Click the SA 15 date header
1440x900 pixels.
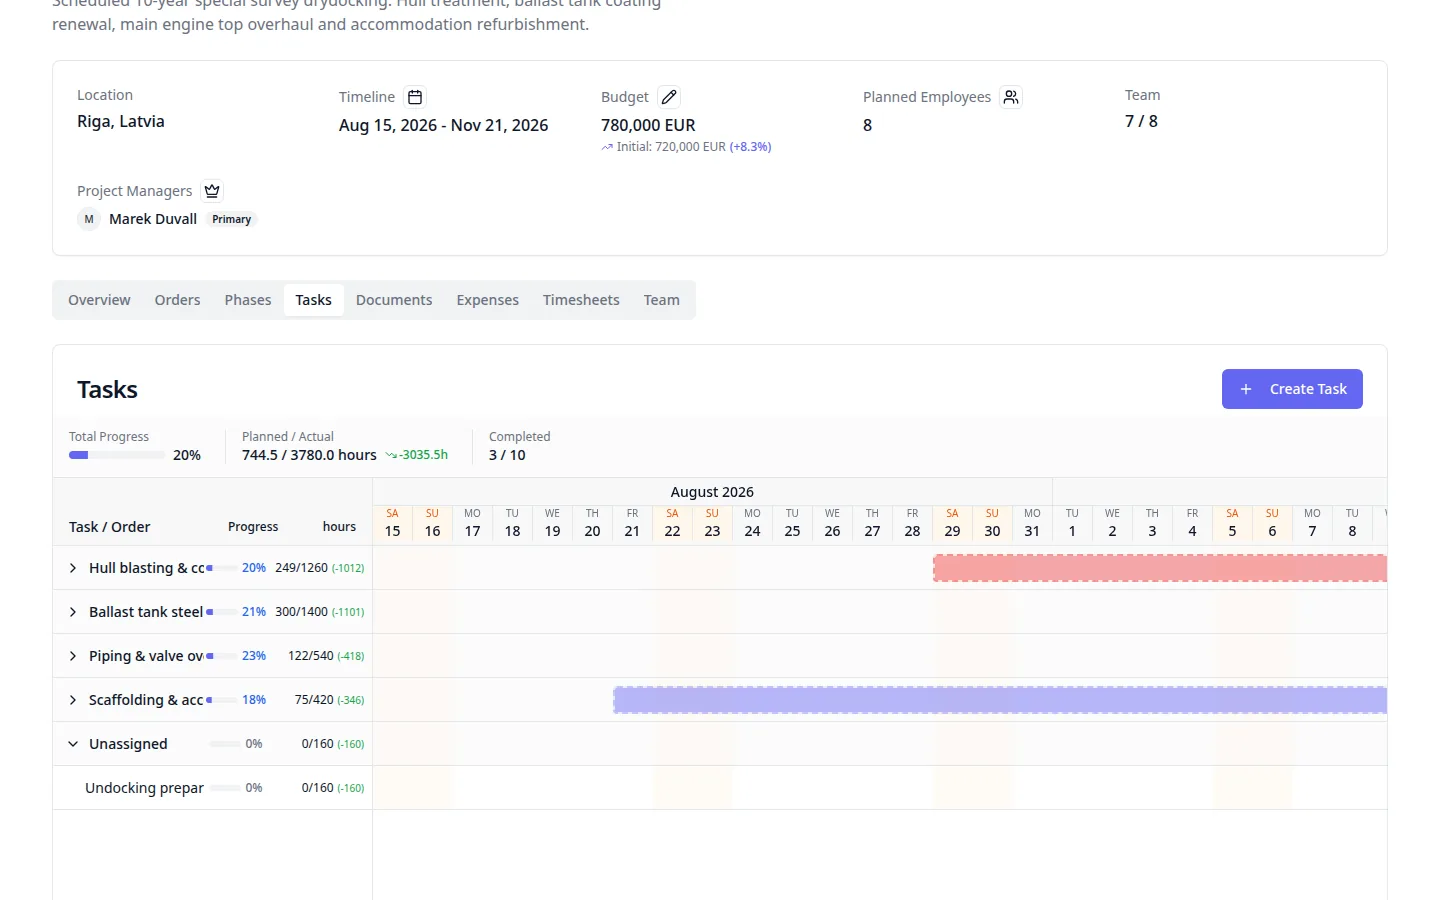(392, 523)
